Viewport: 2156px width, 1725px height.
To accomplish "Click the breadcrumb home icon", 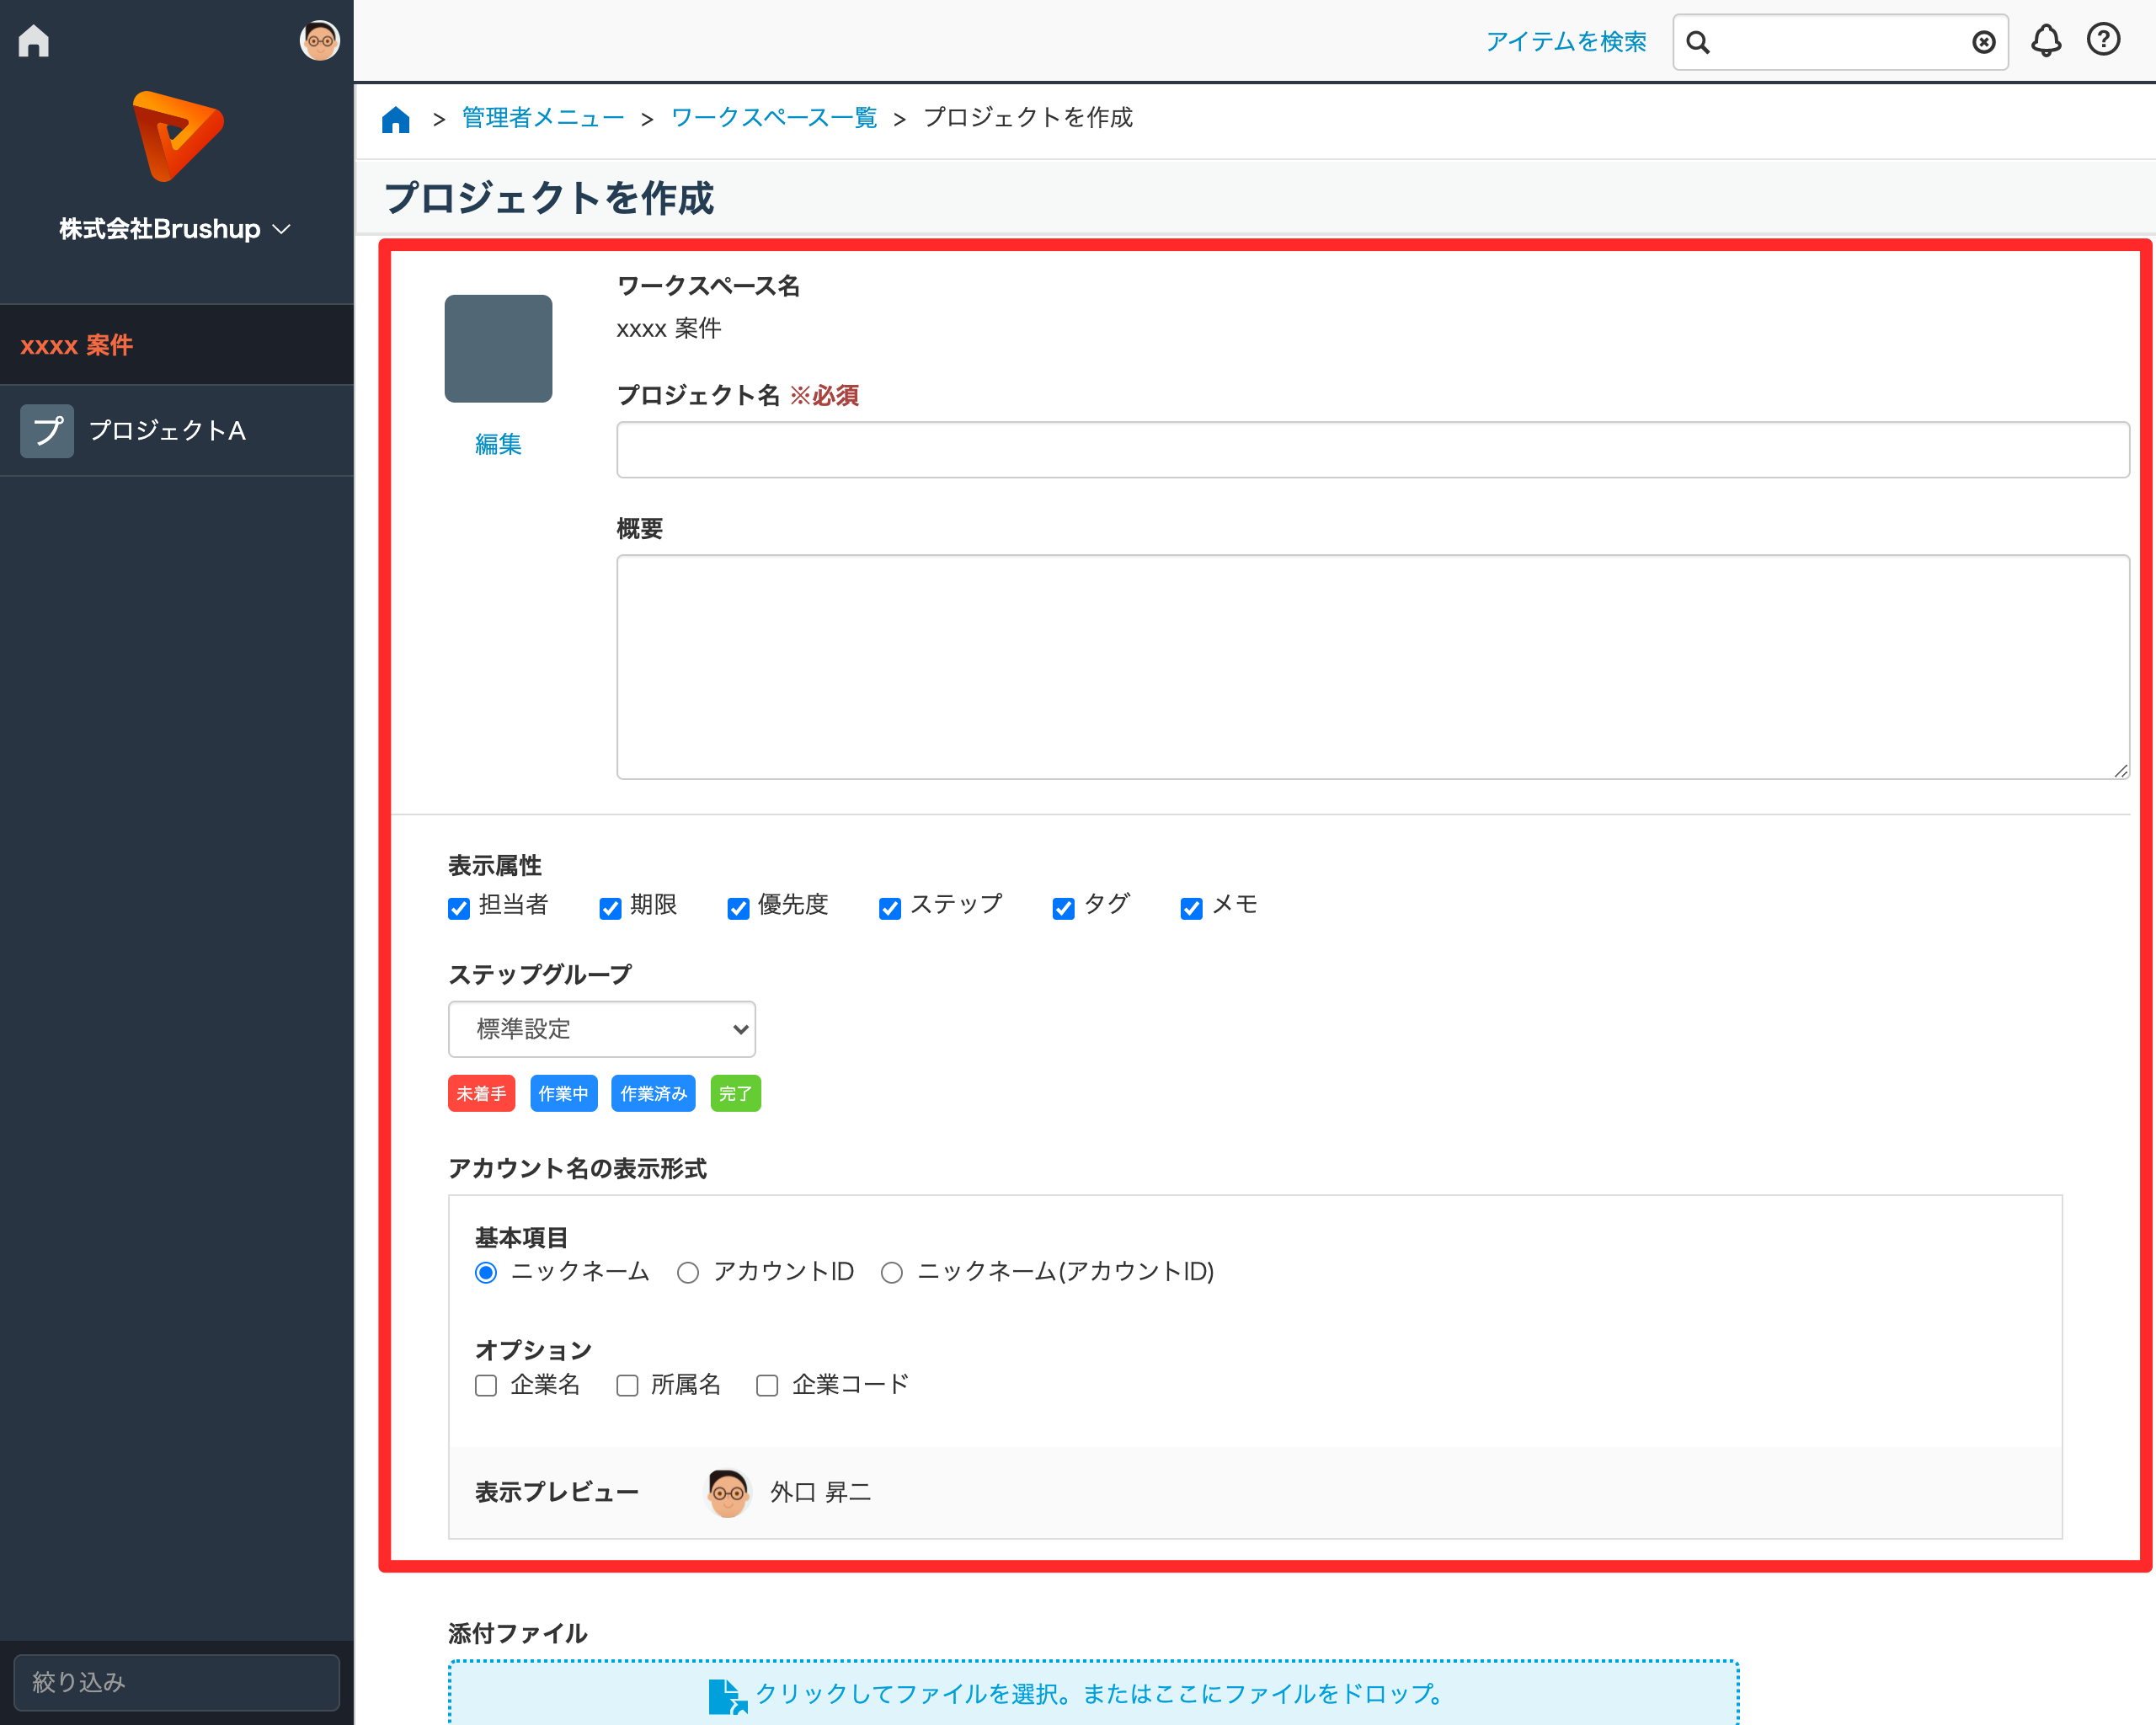I will (x=396, y=120).
